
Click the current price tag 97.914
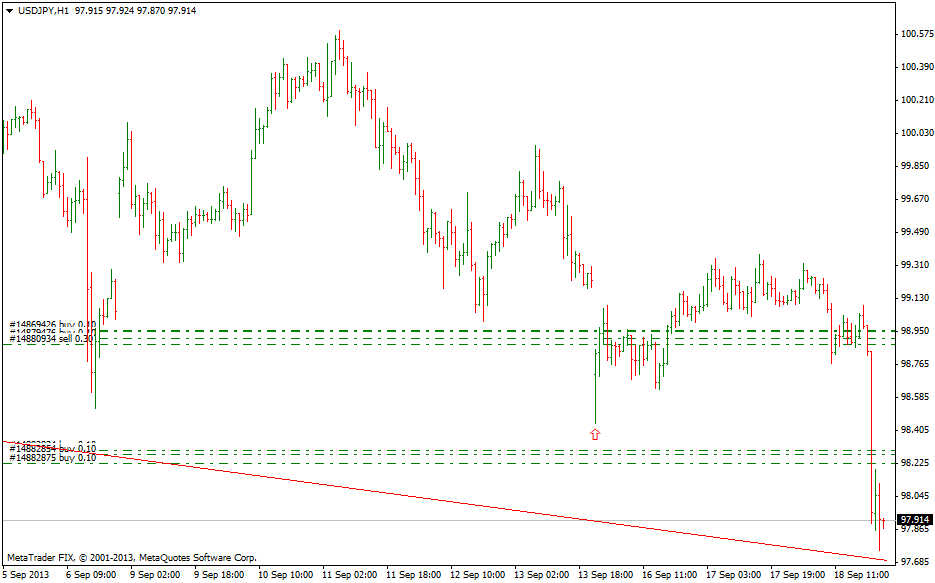915,520
